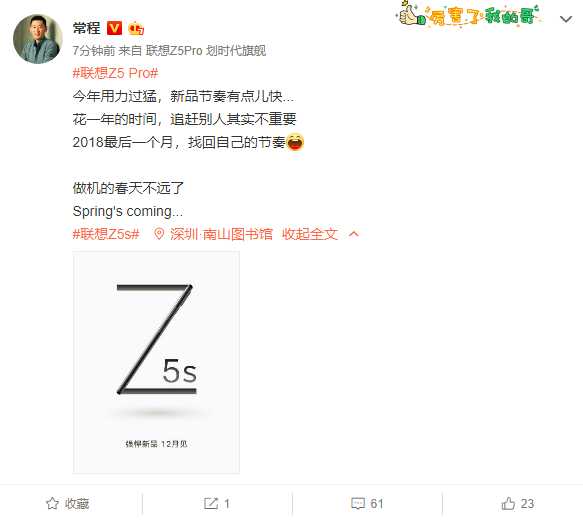This screenshot has height=522, width=583.
Task: Click the 7分钟前 timestamp
Action: (x=94, y=51)
